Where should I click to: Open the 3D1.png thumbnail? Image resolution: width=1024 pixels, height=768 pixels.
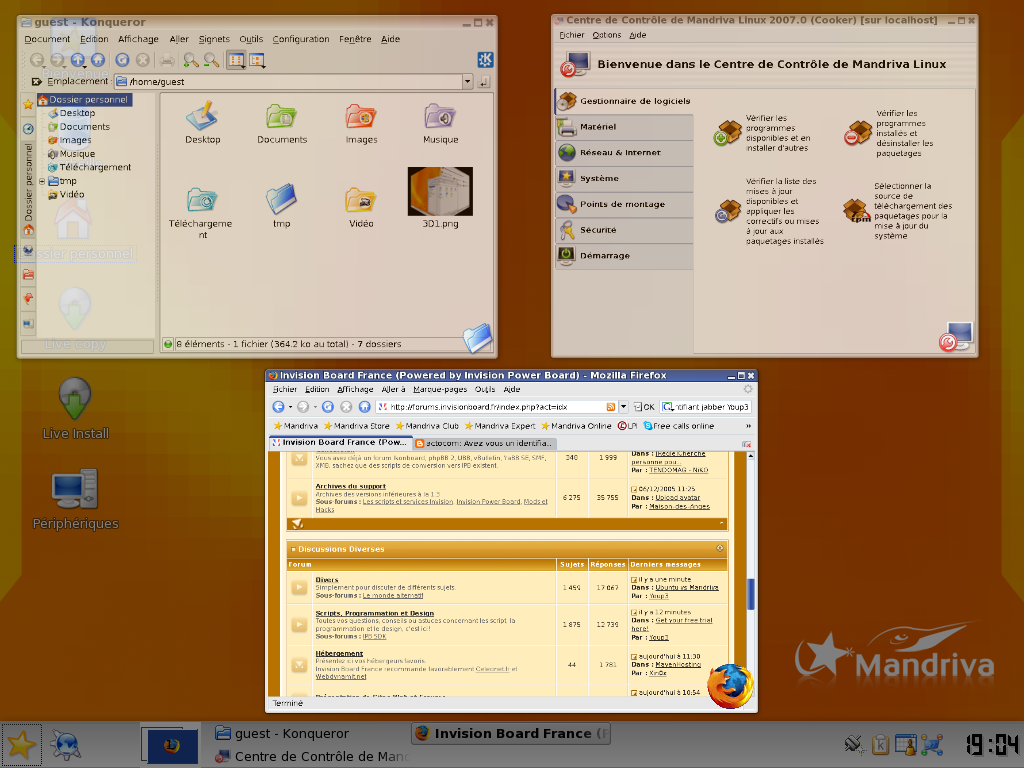tap(440, 190)
